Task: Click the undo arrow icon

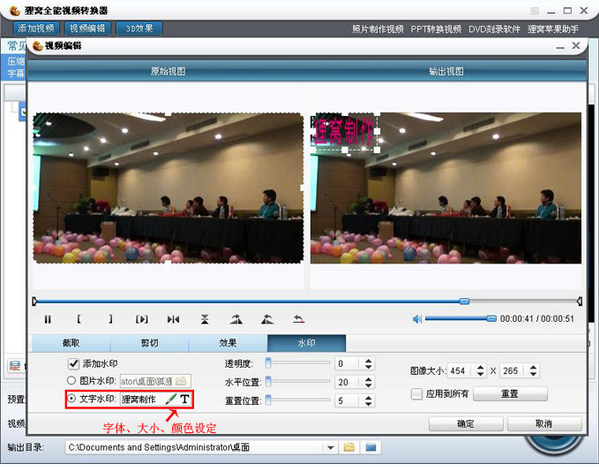Action: point(299,319)
